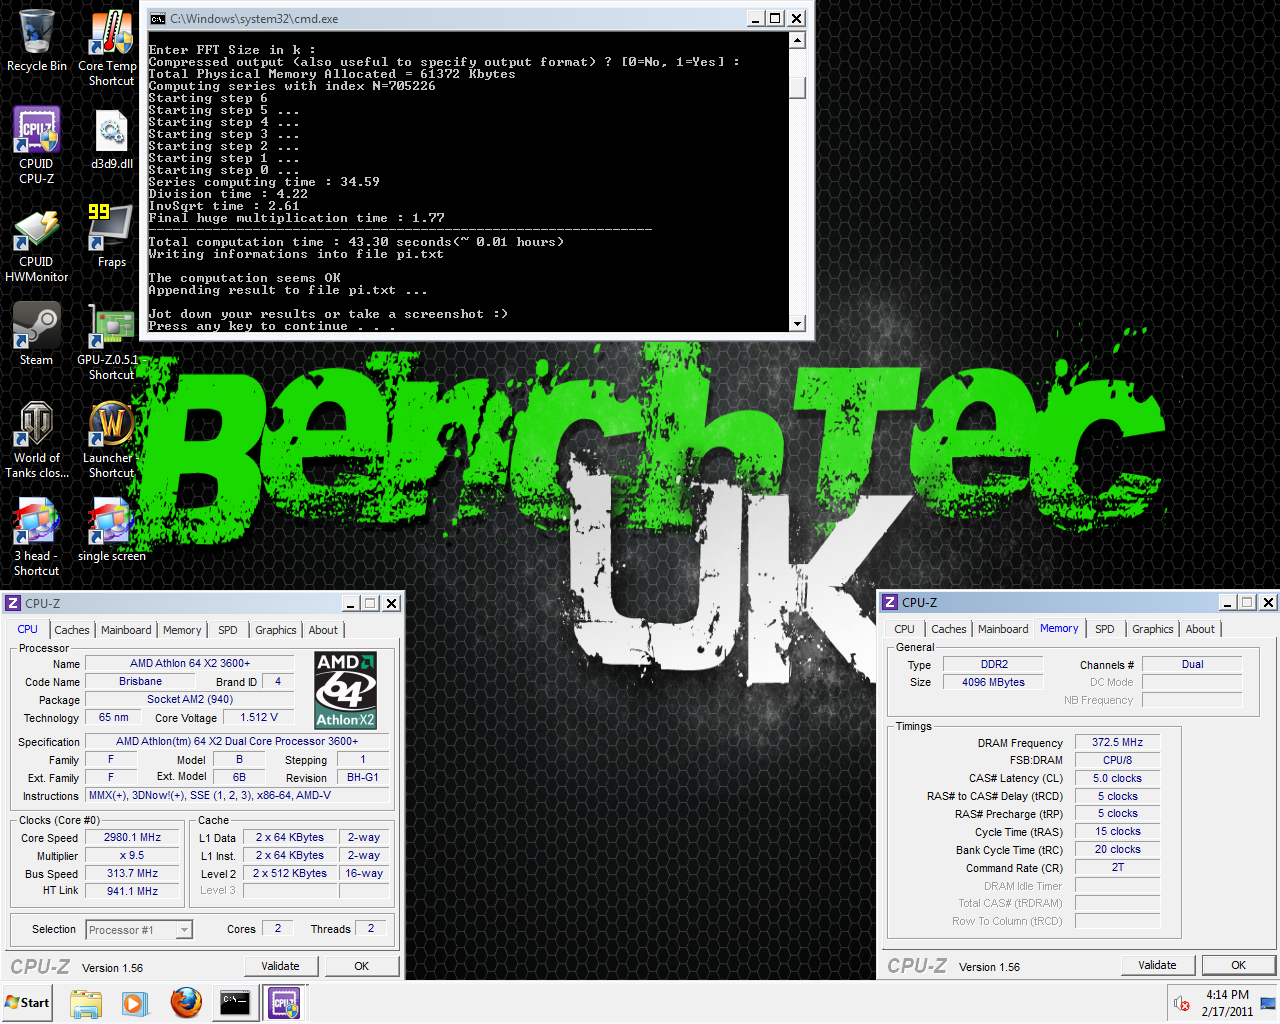This screenshot has height=1024, width=1280.
Task: Open the Steam desktop icon
Action: pos(37,334)
